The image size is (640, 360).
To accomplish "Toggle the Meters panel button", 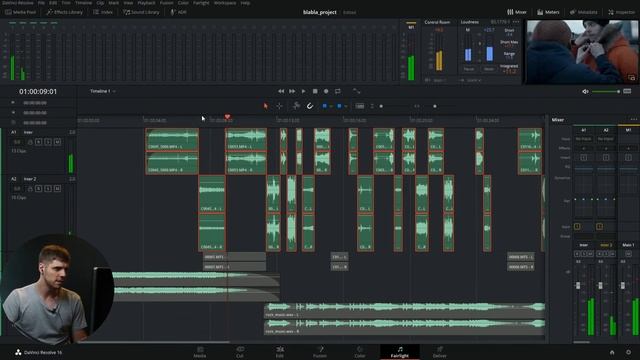I will [x=548, y=12].
